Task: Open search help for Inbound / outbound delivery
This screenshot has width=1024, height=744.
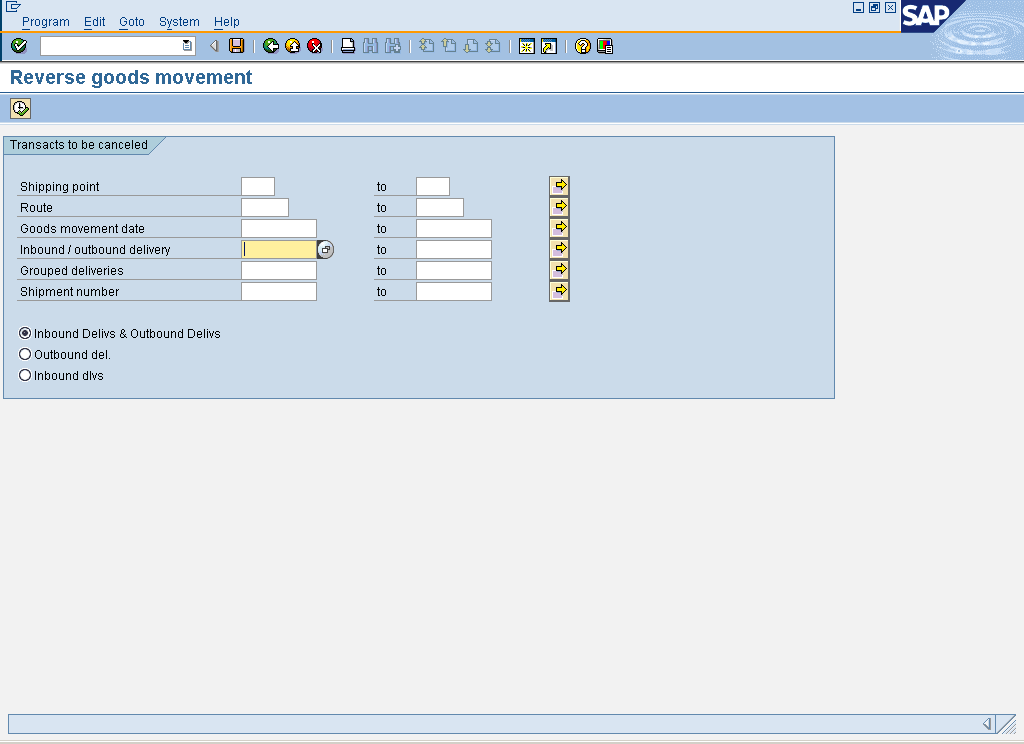Action: click(x=325, y=249)
